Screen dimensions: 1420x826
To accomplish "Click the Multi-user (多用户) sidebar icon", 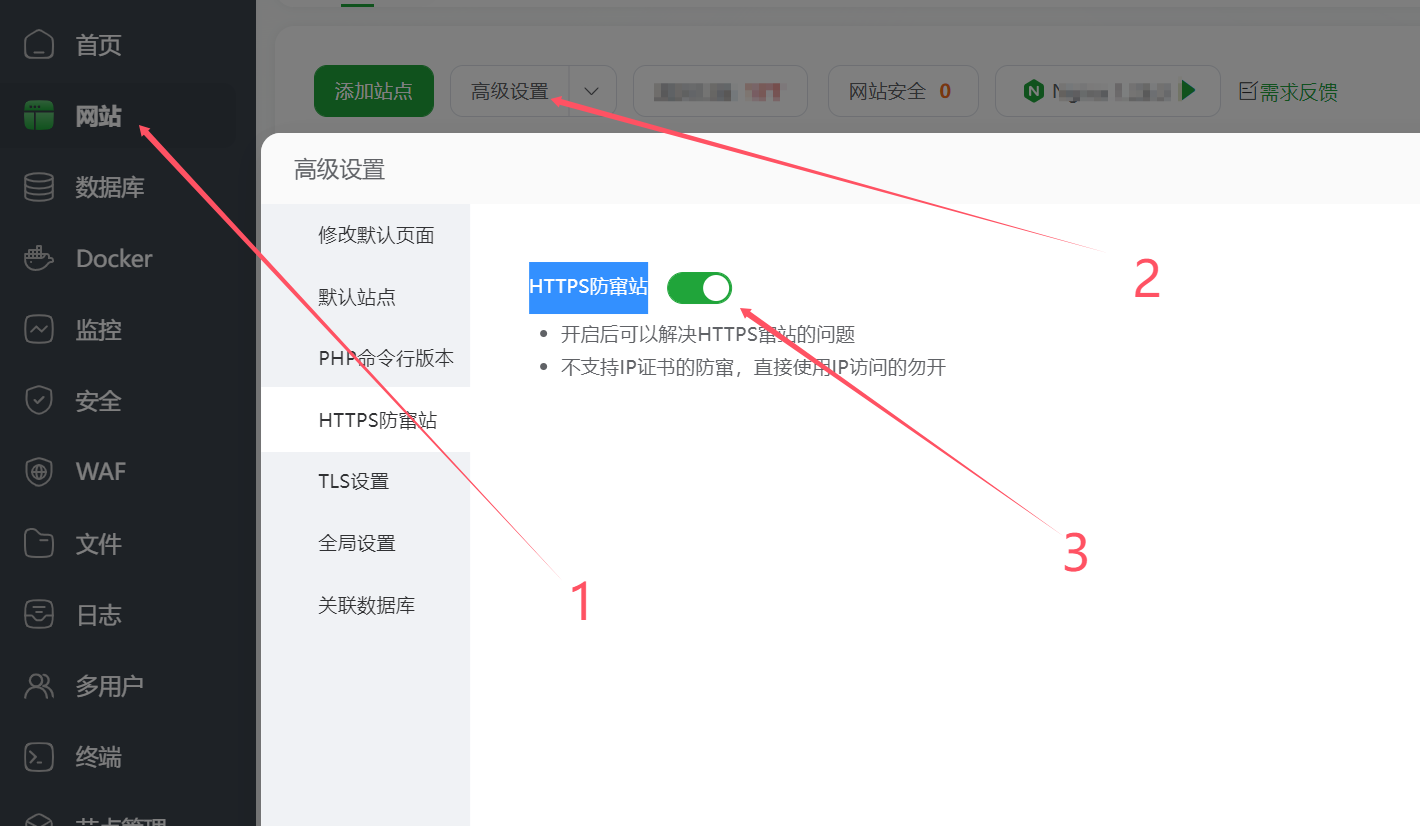I will coord(39,686).
